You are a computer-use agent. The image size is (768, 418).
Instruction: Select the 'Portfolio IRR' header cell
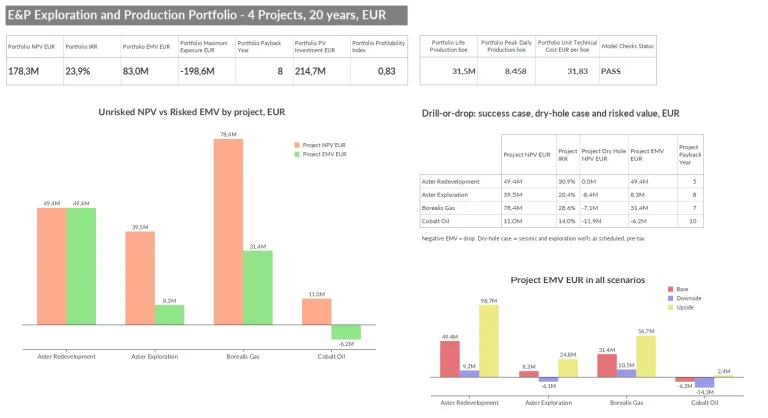[92, 47]
